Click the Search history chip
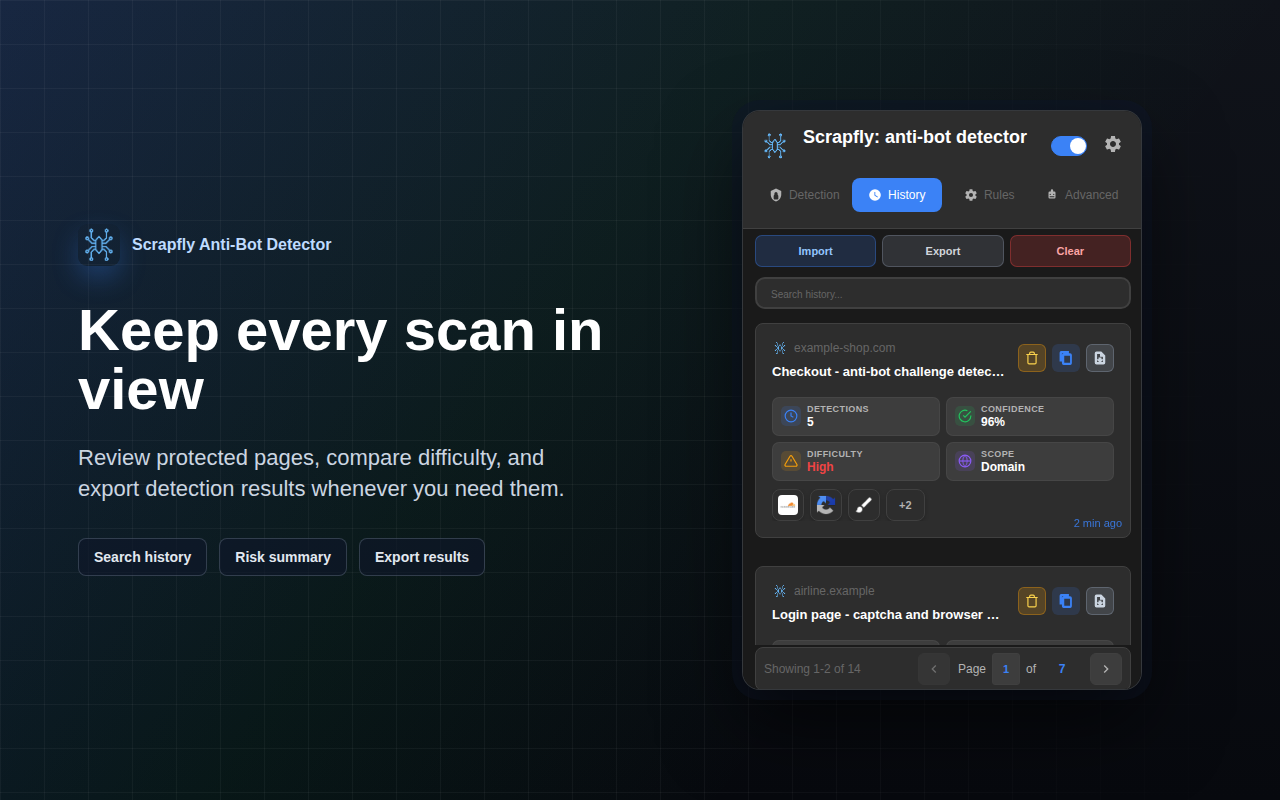 pyautogui.click(x=142, y=557)
